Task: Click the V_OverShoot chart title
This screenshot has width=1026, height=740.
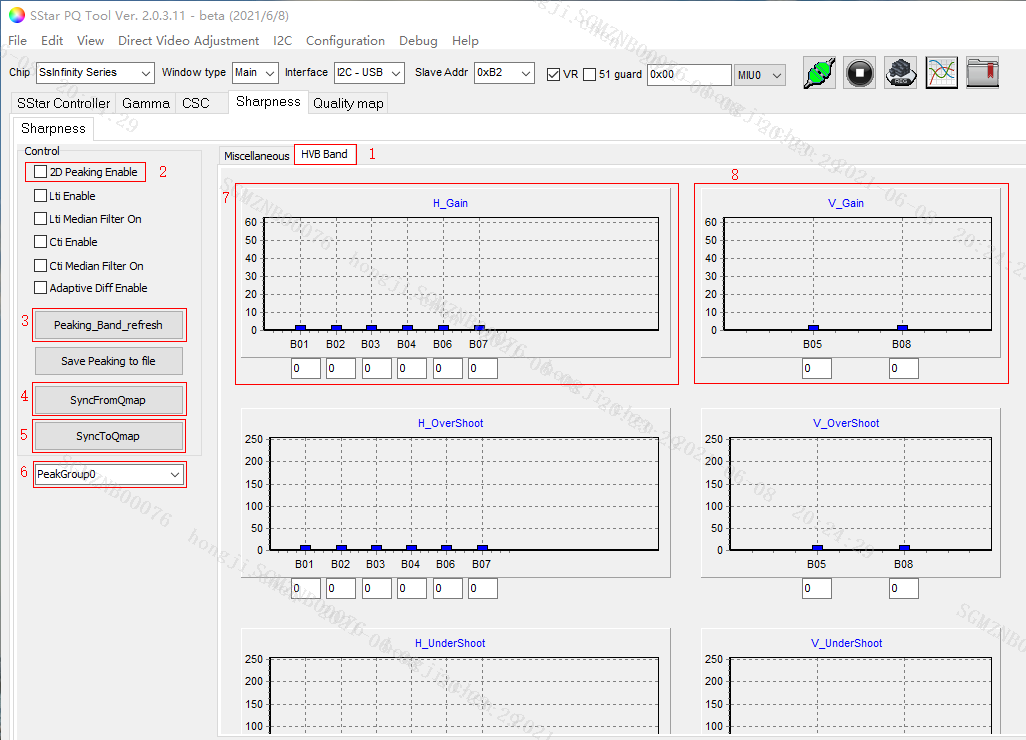Action: 846,423
